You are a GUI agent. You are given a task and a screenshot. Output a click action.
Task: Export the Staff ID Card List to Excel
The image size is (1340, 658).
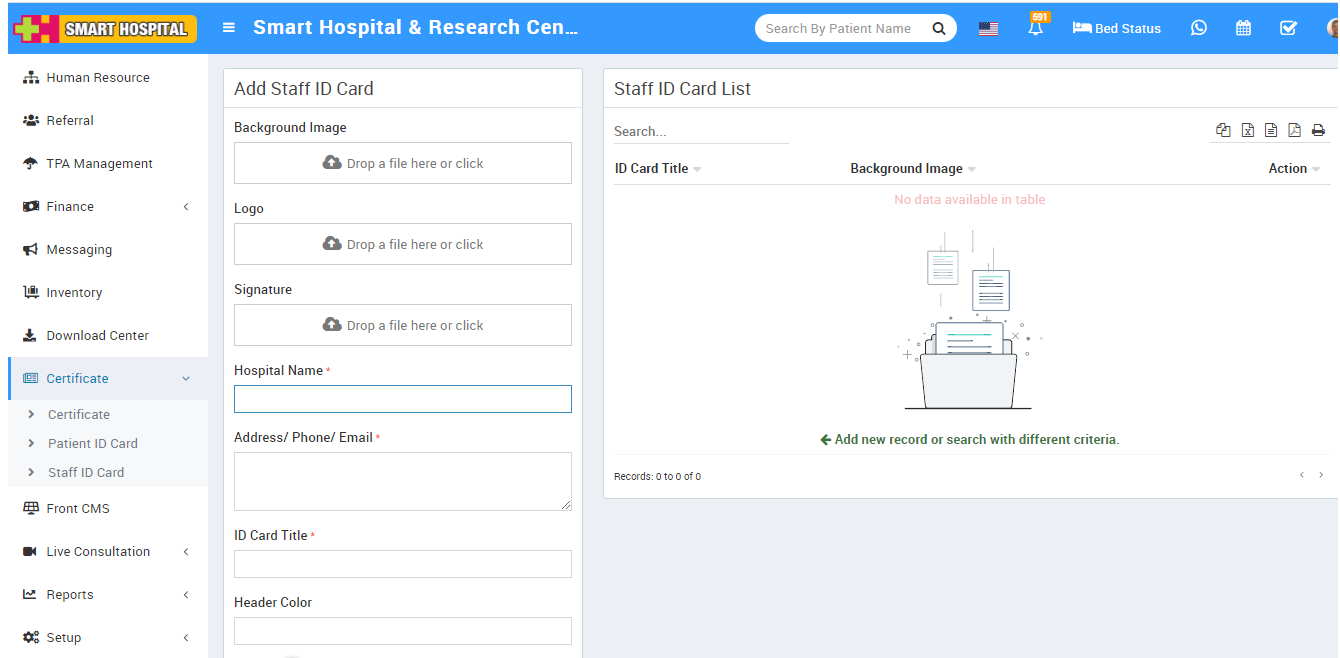click(1247, 130)
